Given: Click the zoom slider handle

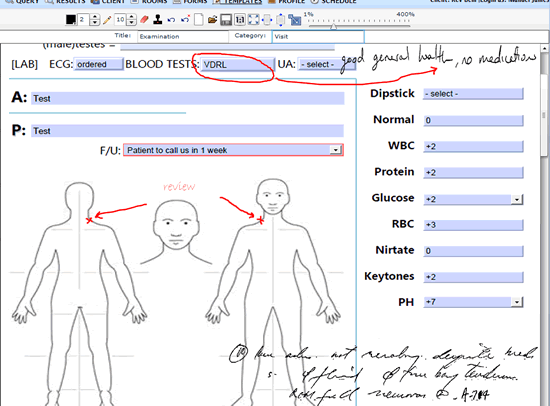Looking at the screenshot, I should coord(334,26).
